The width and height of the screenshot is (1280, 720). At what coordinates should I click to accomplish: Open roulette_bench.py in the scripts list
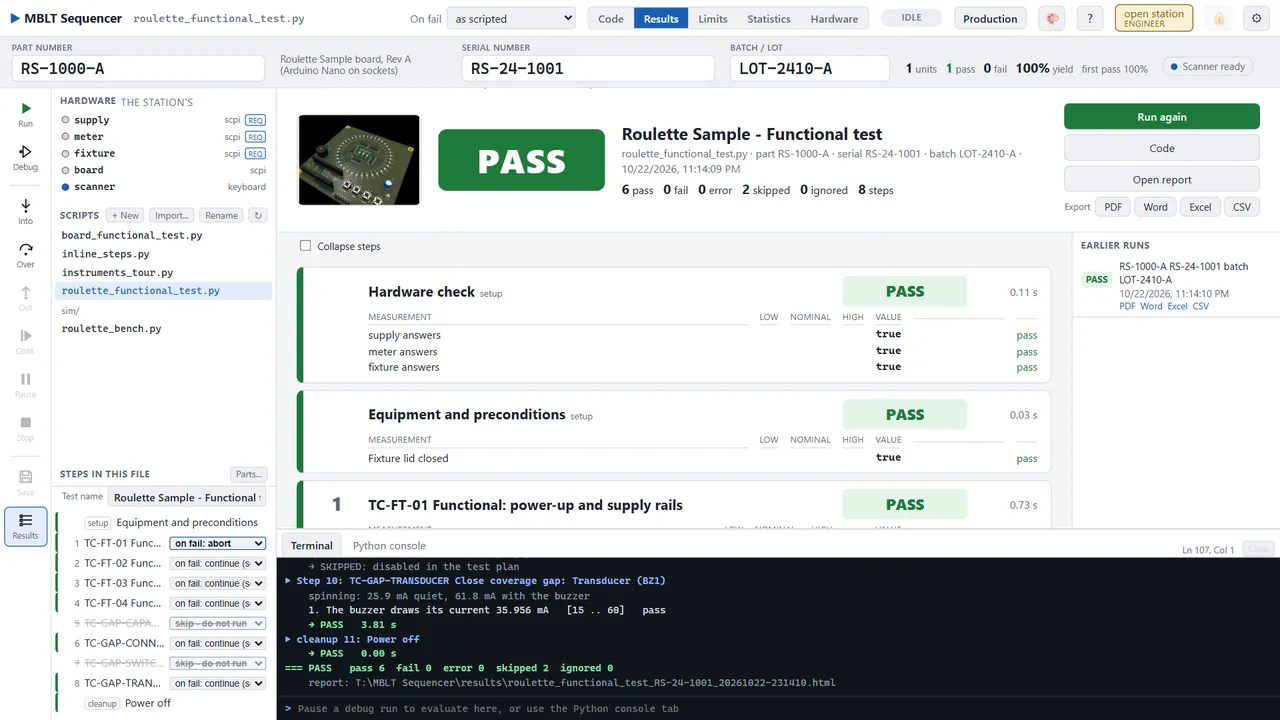112,329
